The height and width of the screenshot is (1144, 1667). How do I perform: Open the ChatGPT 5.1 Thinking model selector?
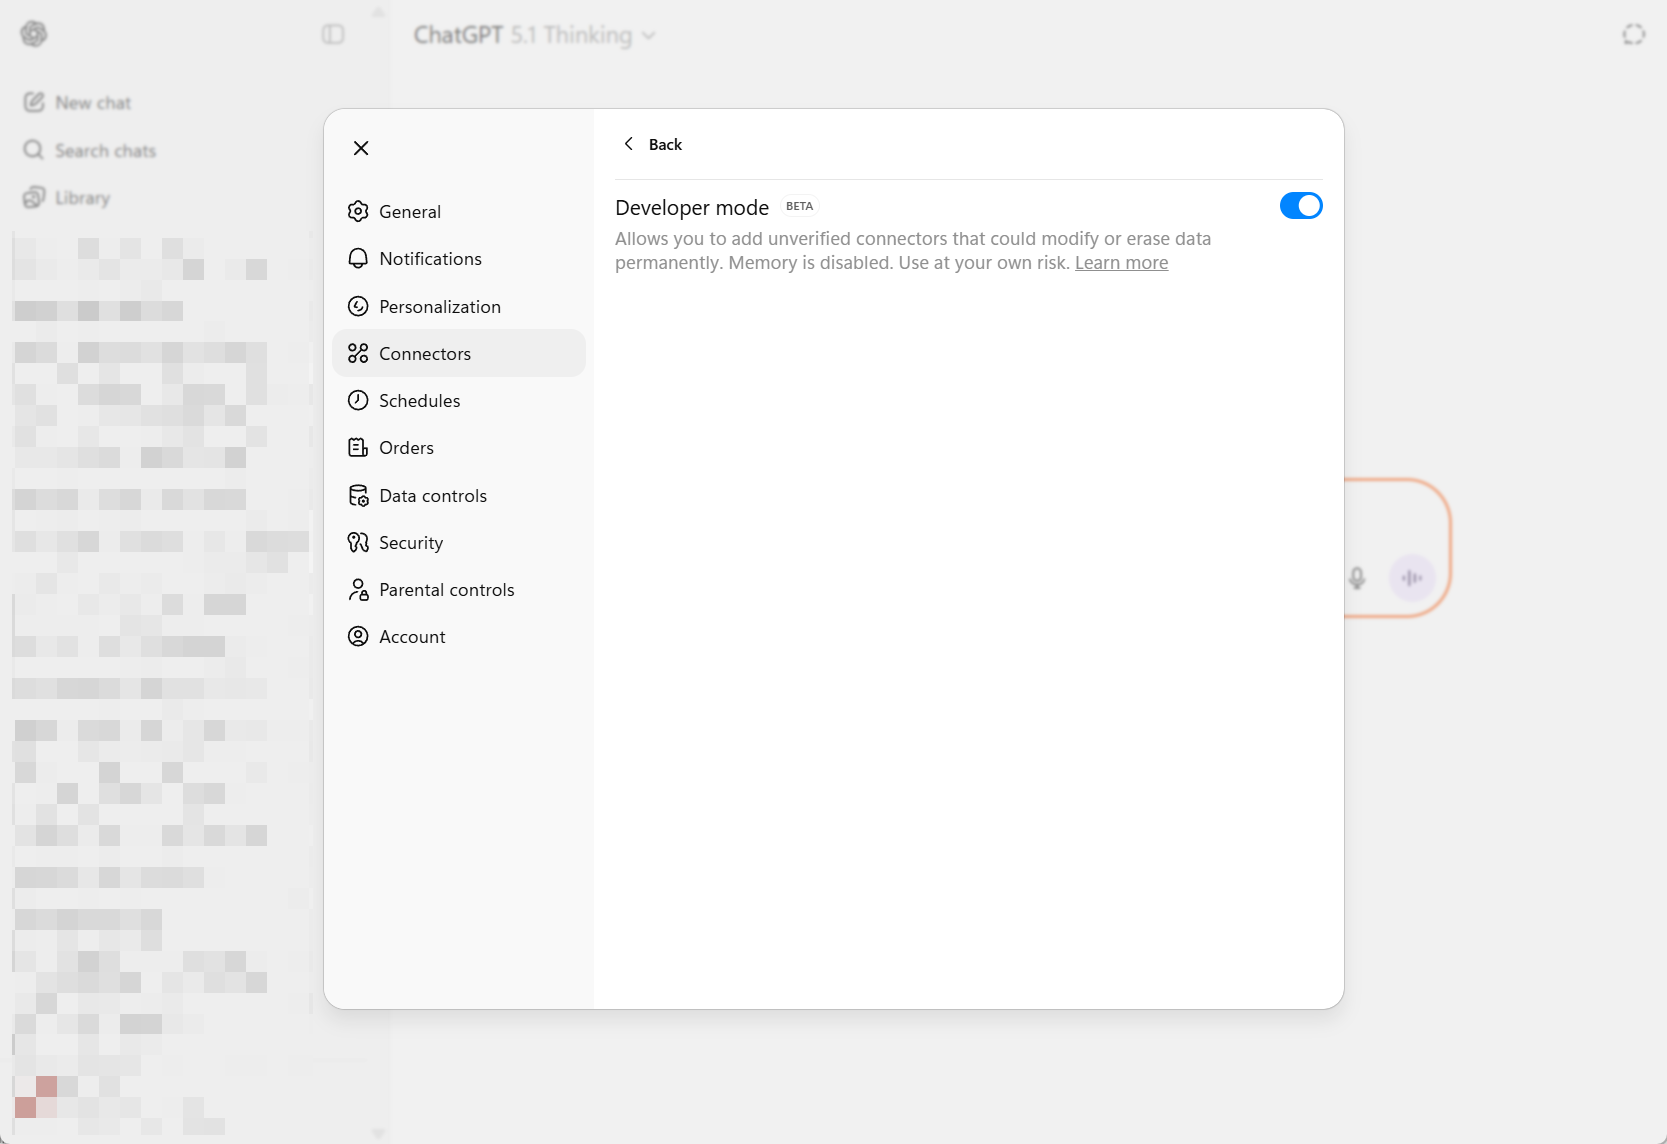click(x=535, y=35)
